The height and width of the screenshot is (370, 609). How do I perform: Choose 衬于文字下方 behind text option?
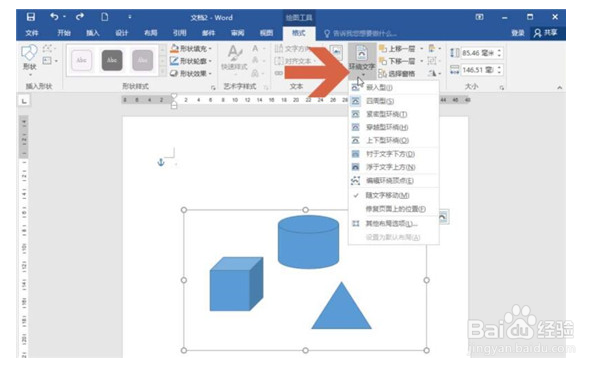(394, 154)
